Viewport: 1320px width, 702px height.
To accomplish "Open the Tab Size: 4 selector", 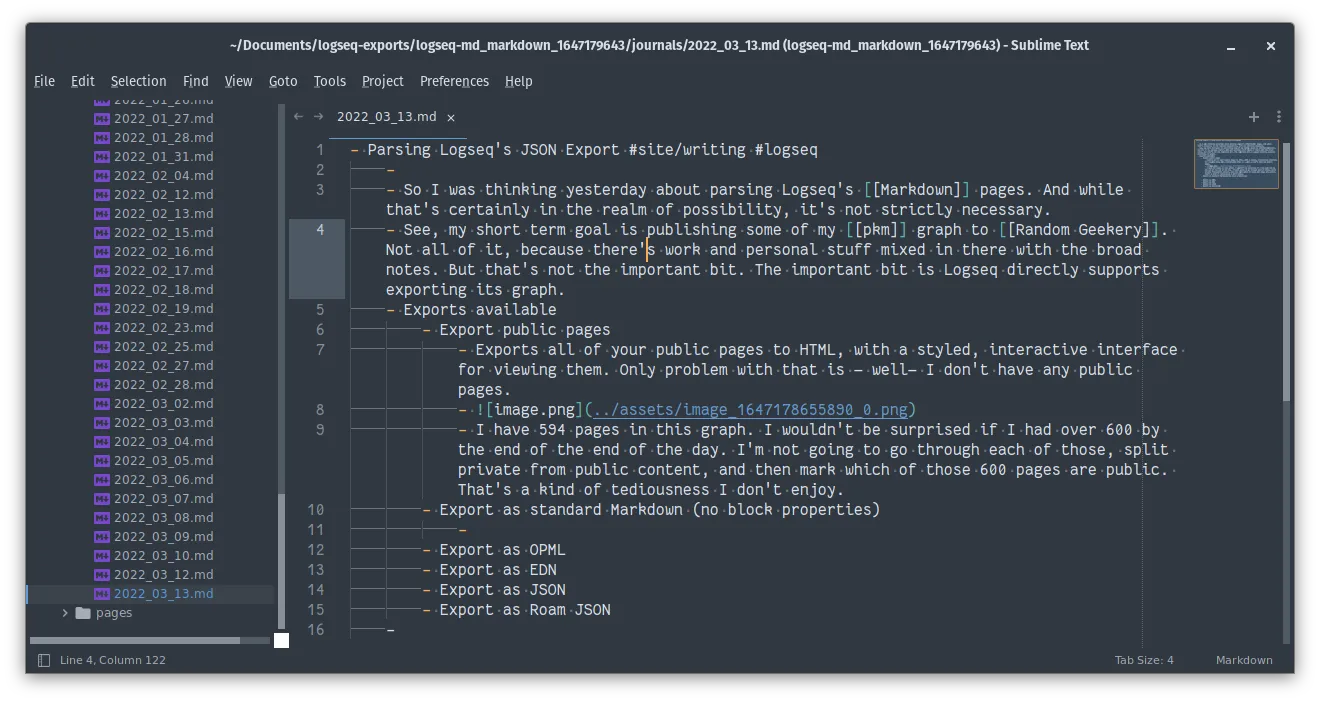I will click(x=1144, y=660).
